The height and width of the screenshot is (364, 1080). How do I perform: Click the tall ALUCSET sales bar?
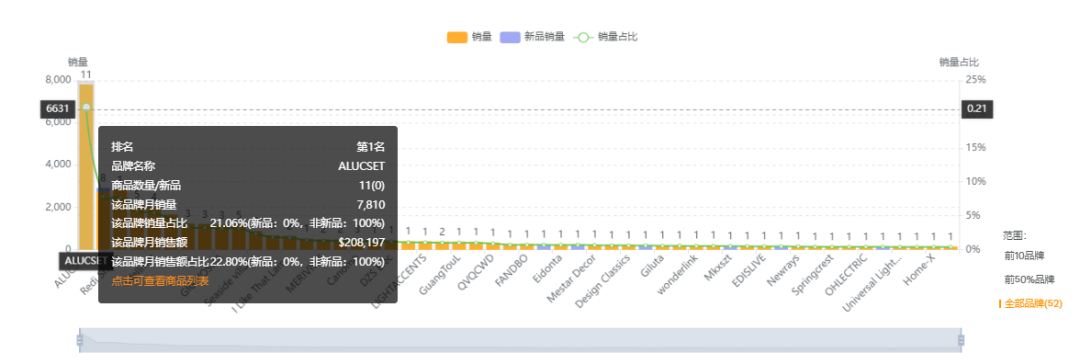point(86,166)
